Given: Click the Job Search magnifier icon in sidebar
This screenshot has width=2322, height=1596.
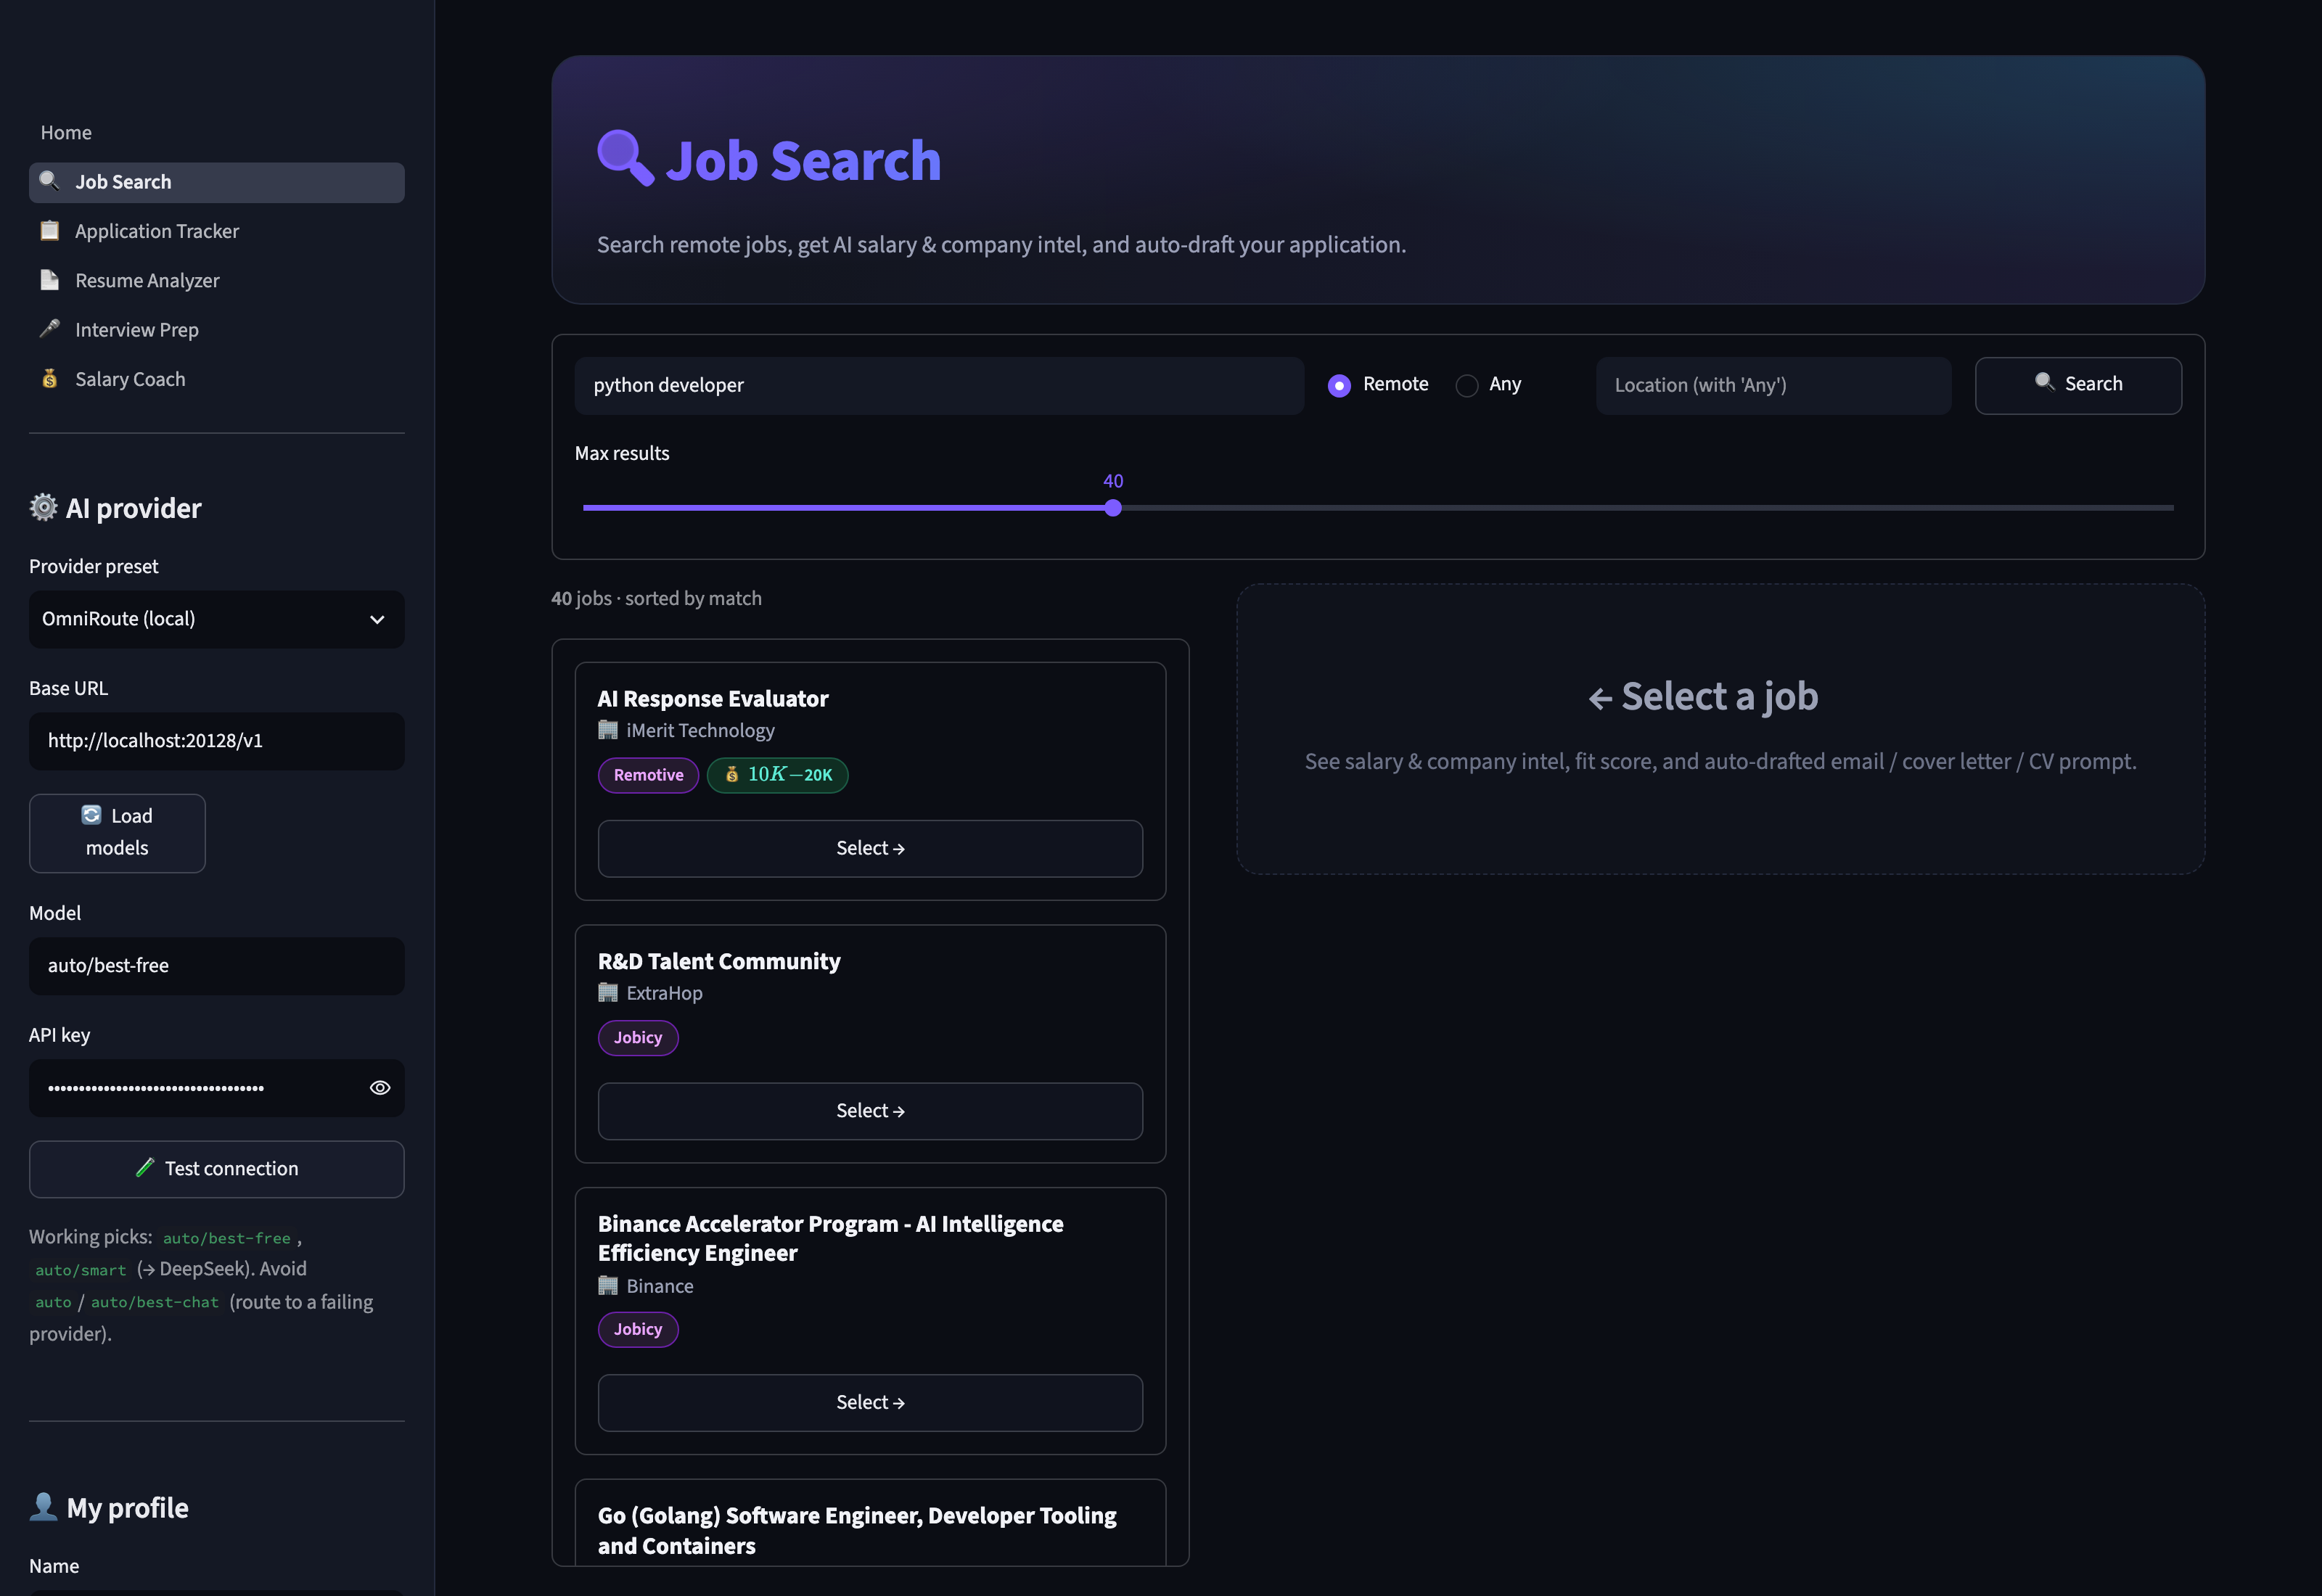Looking at the screenshot, I should point(49,181).
